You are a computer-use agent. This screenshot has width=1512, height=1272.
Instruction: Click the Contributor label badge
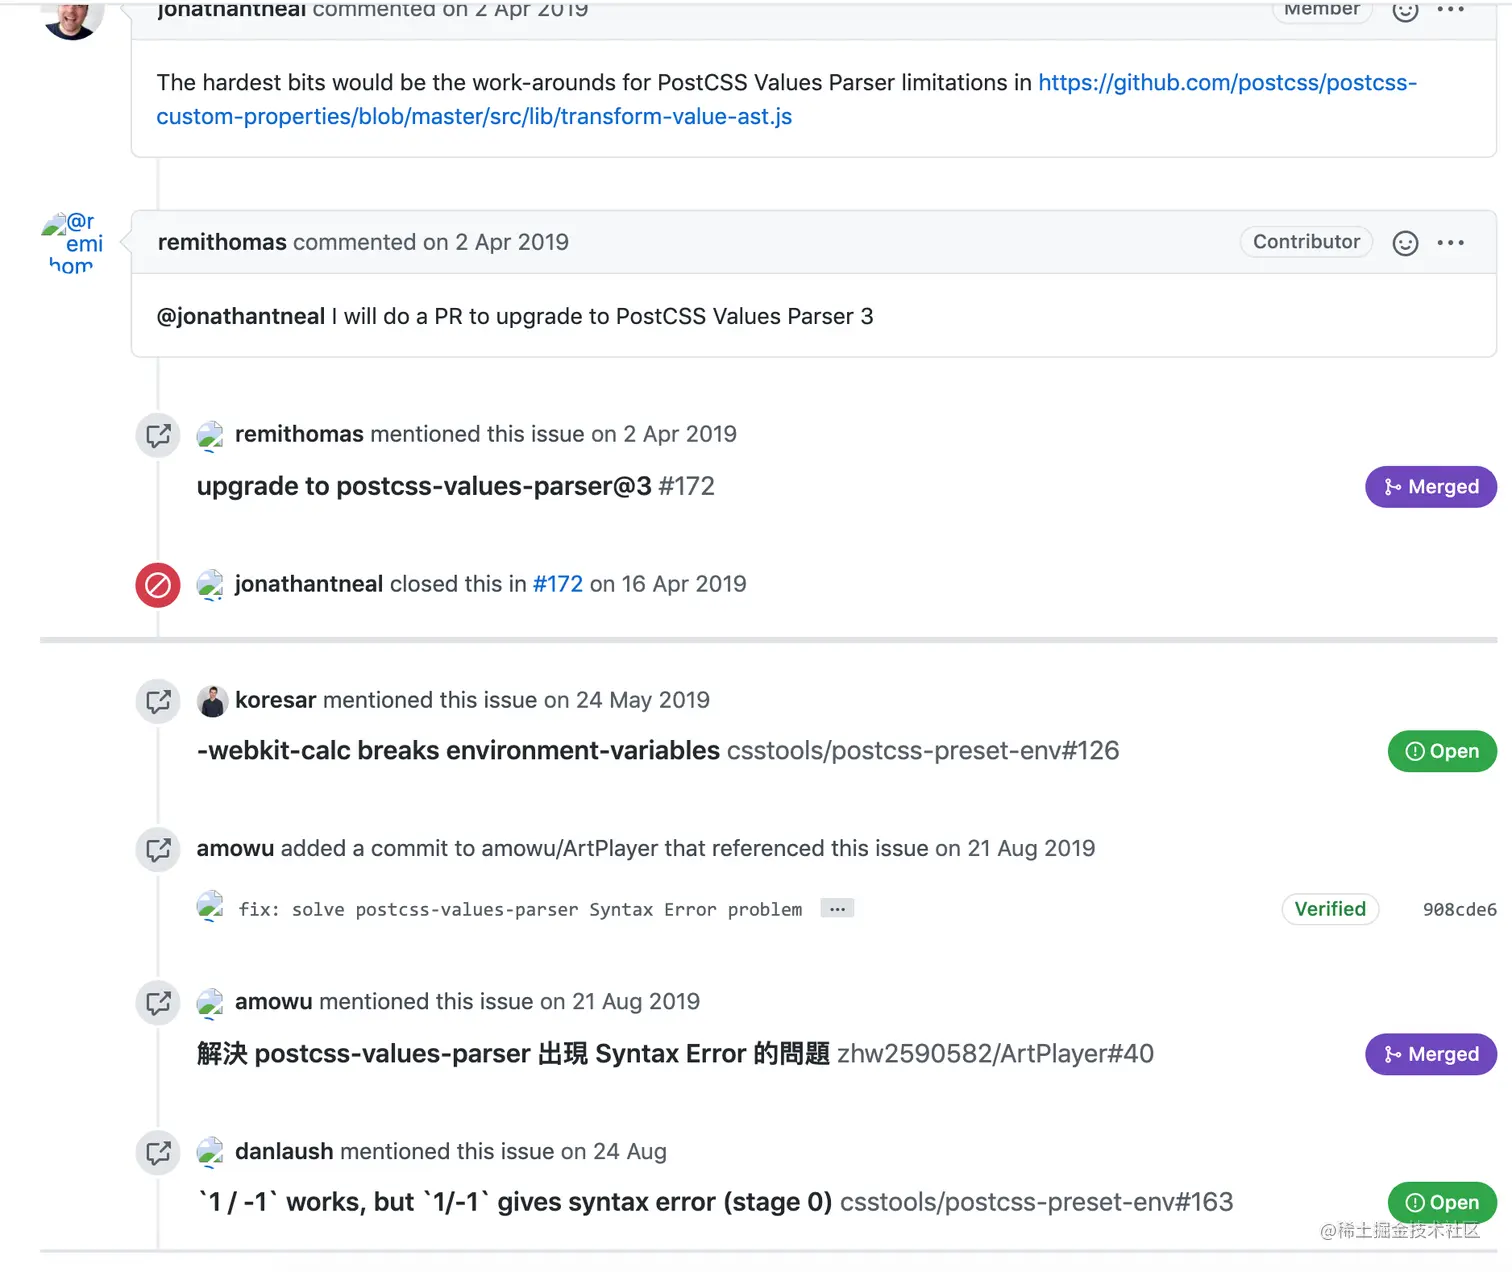coord(1306,242)
